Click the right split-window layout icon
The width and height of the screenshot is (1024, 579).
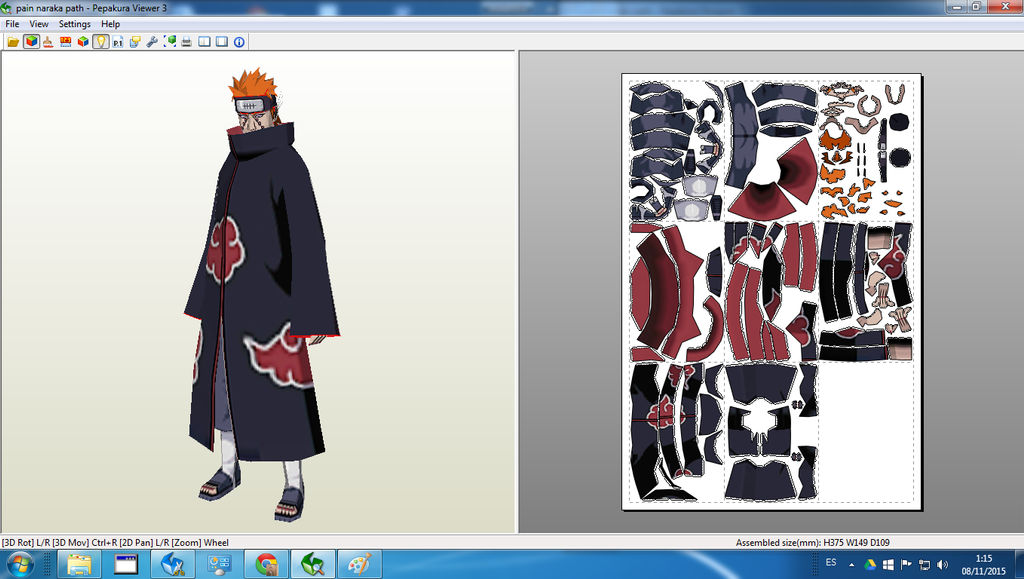tap(222, 42)
